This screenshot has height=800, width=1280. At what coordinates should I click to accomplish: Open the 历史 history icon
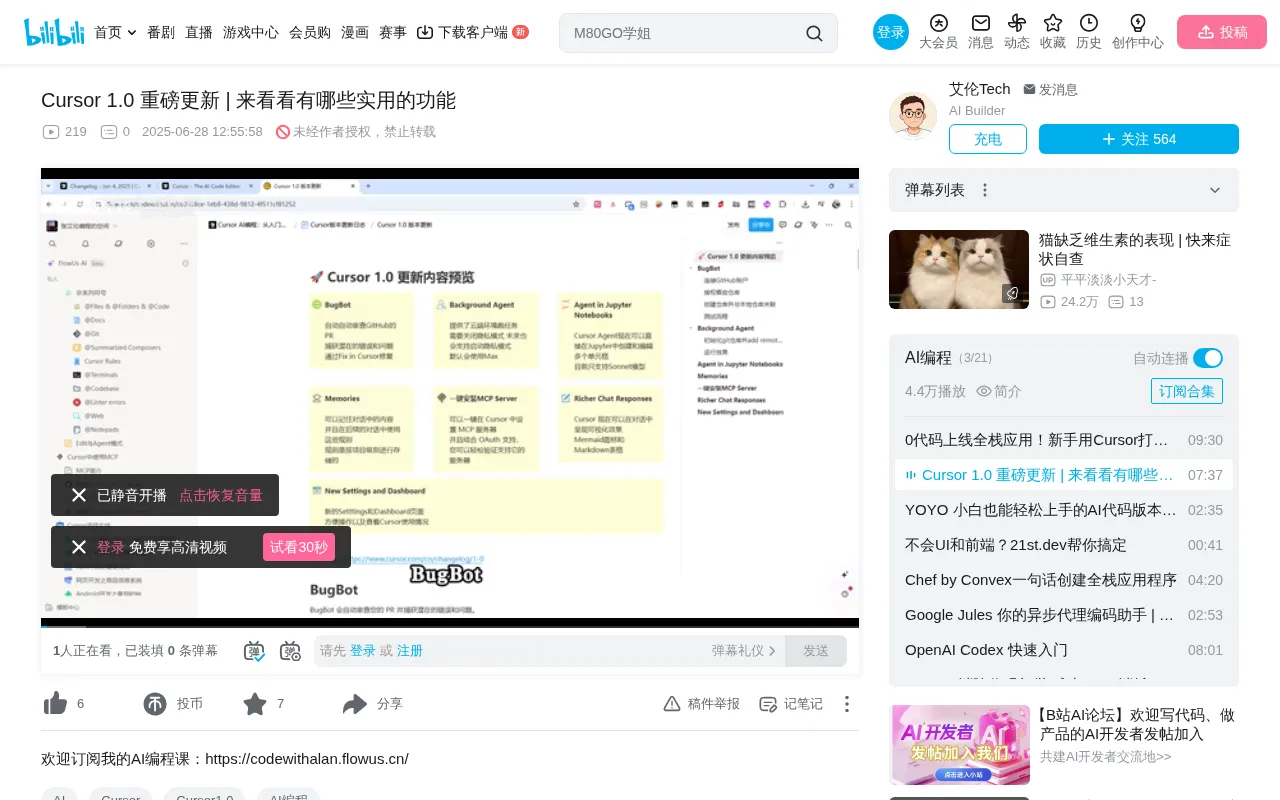click(x=1089, y=23)
